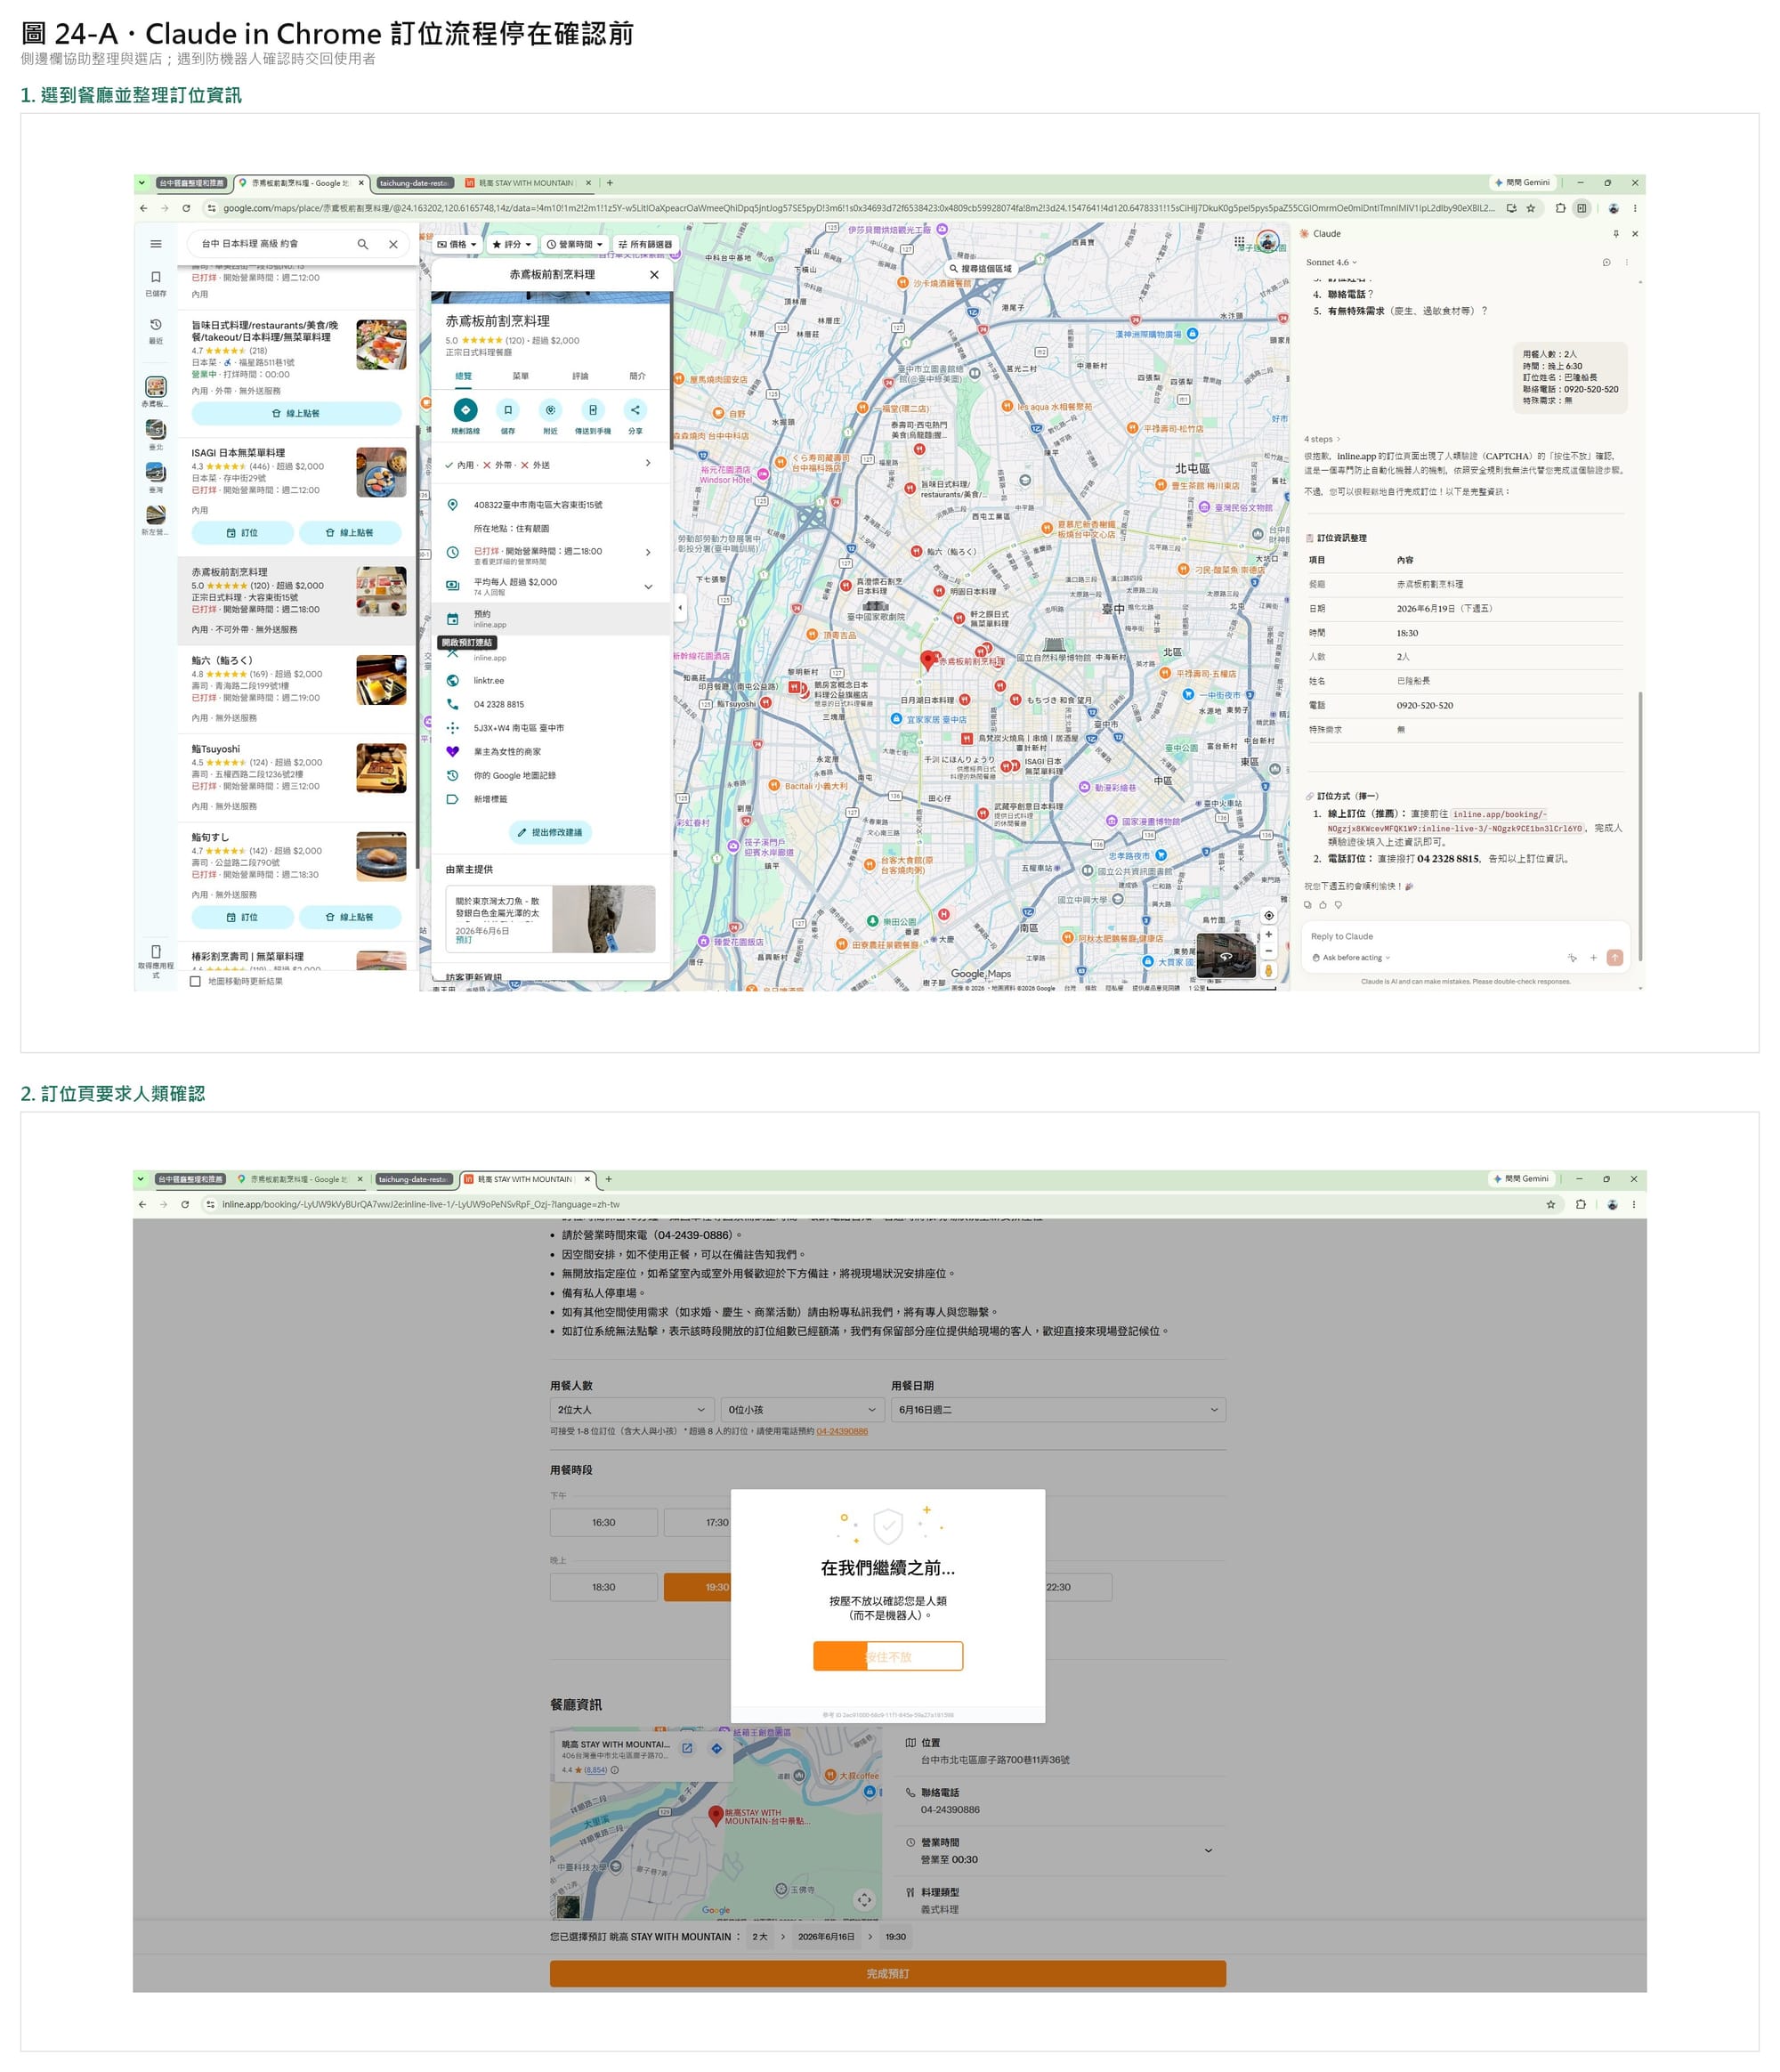
Task: Bookmark the Google Maps page with star
Action: [x=1530, y=208]
